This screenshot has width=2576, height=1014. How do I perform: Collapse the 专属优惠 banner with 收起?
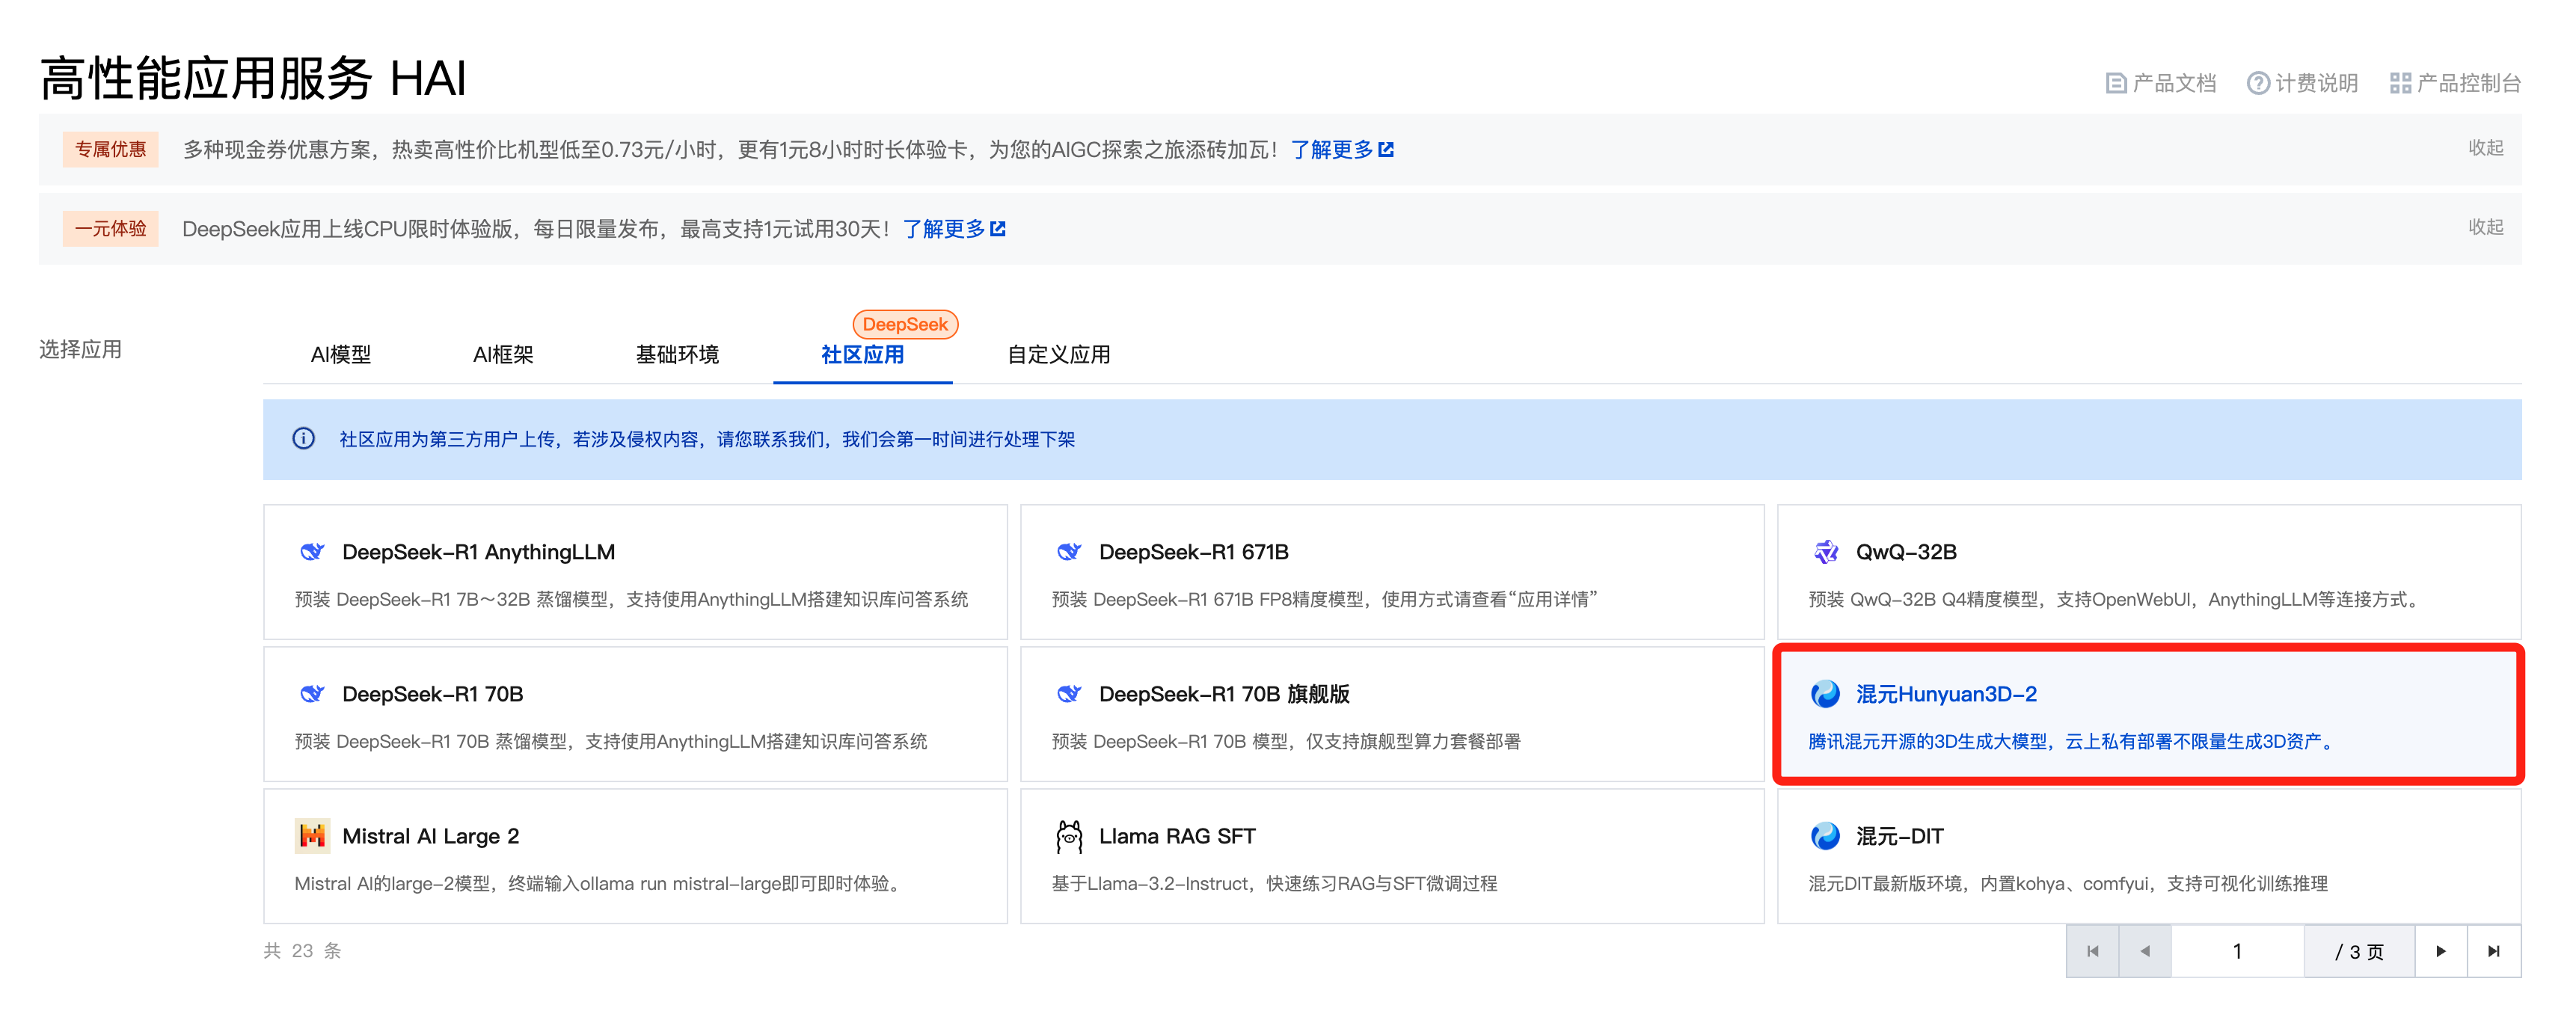[2486, 147]
